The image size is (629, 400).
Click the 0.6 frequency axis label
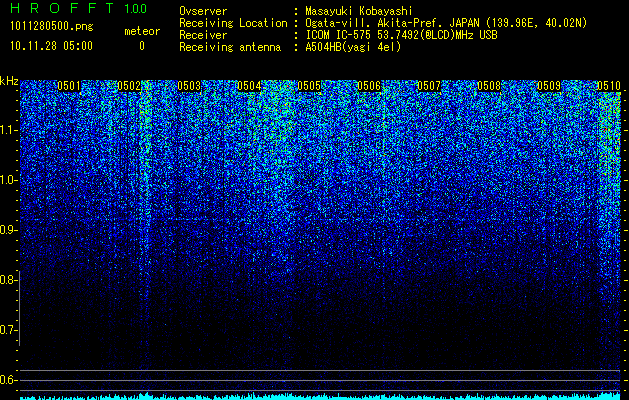pos(9,380)
